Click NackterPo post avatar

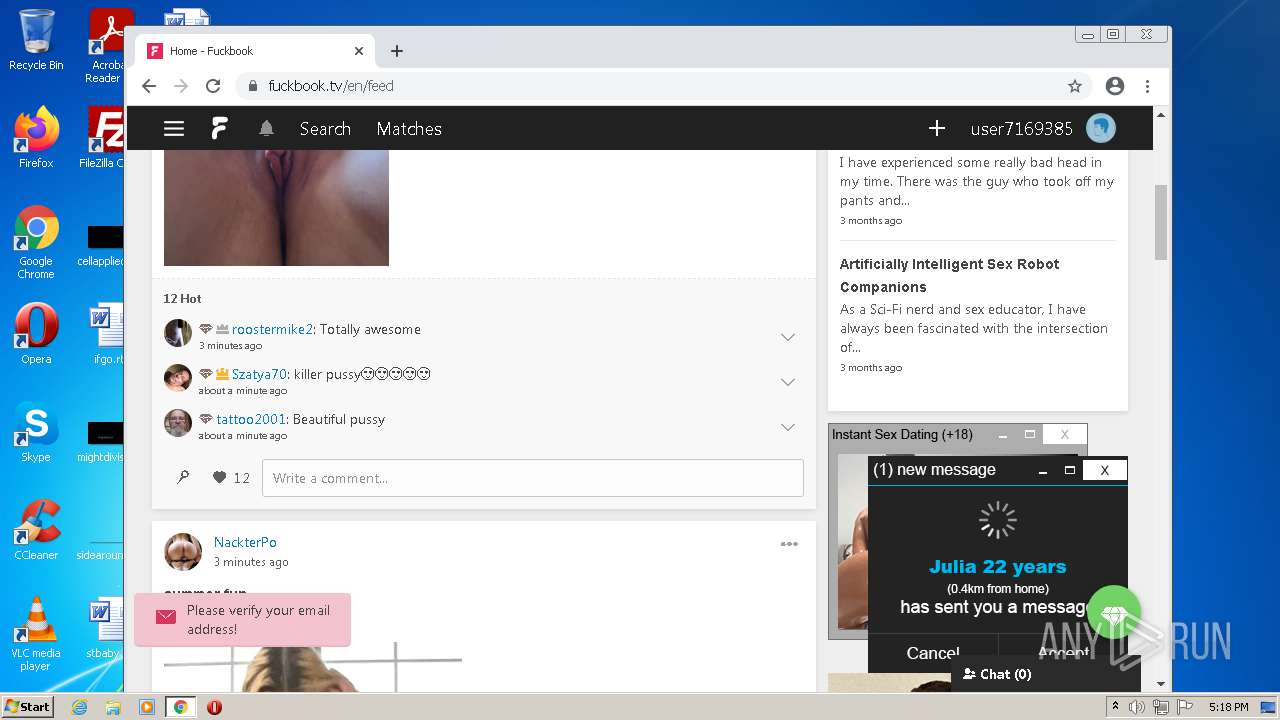tap(183, 552)
